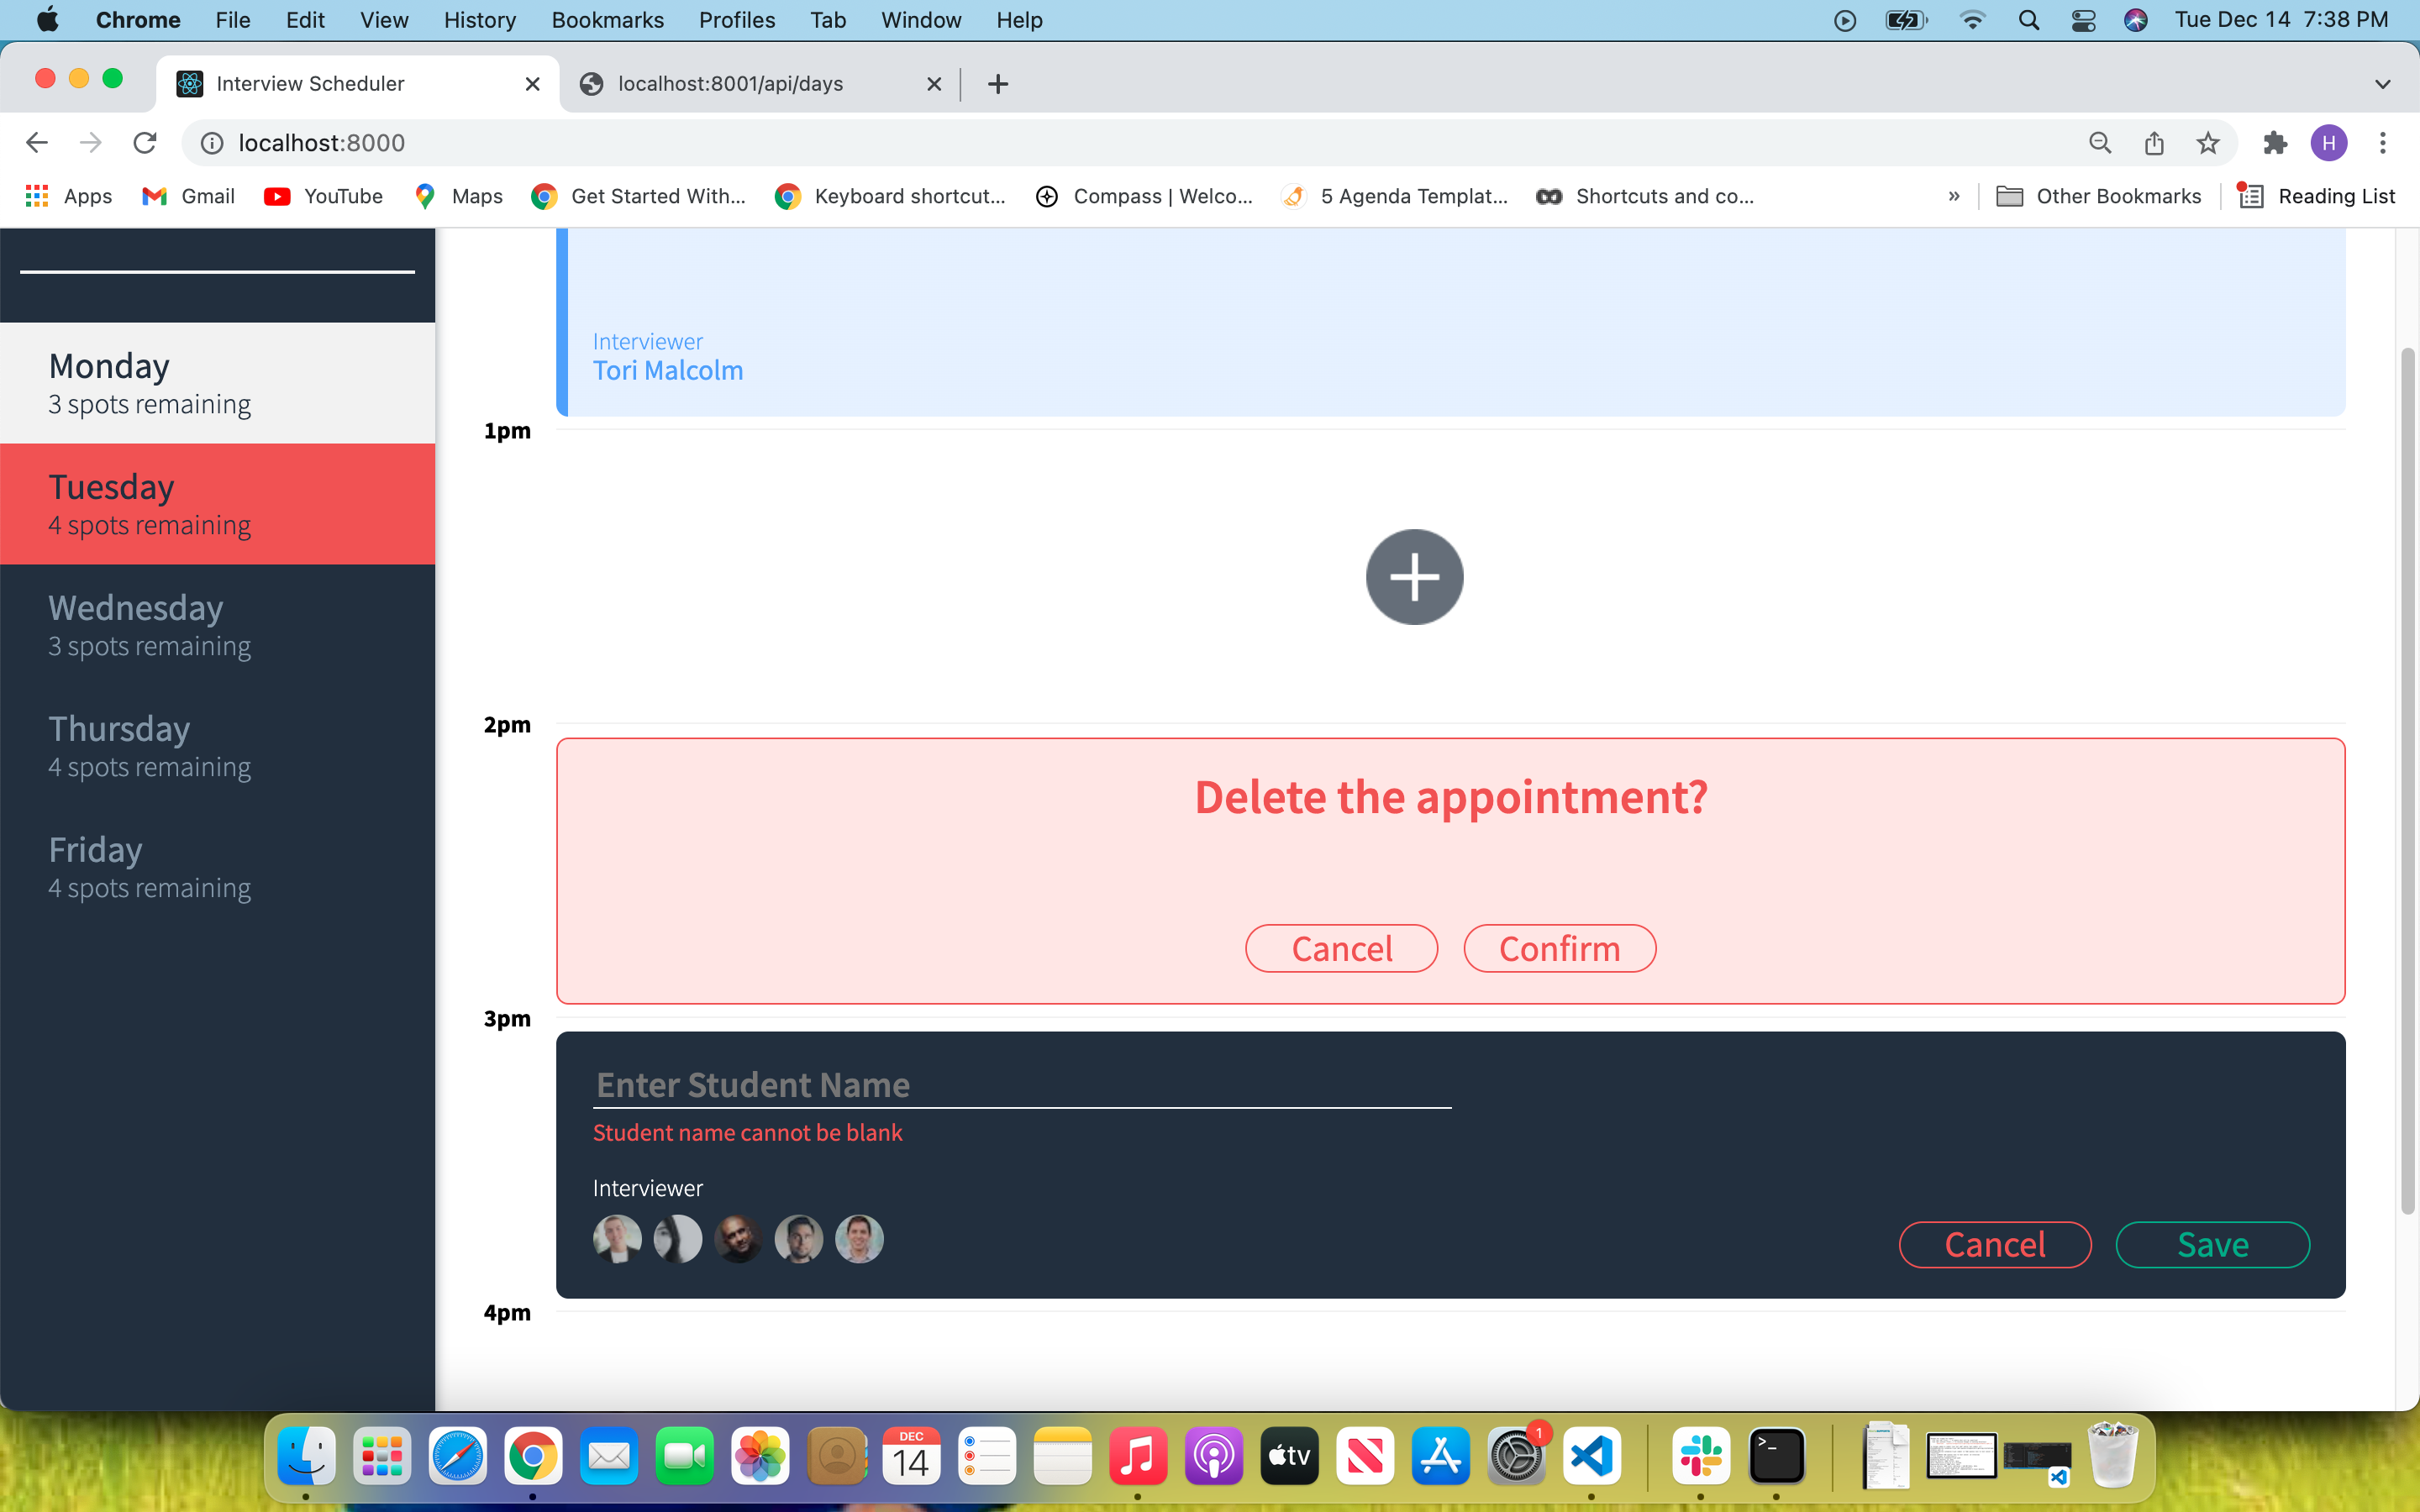The height and width of the screenshot is (1512, 2420).
Task: Bookmark the page using the star icon
Action: coord(2208,142)
